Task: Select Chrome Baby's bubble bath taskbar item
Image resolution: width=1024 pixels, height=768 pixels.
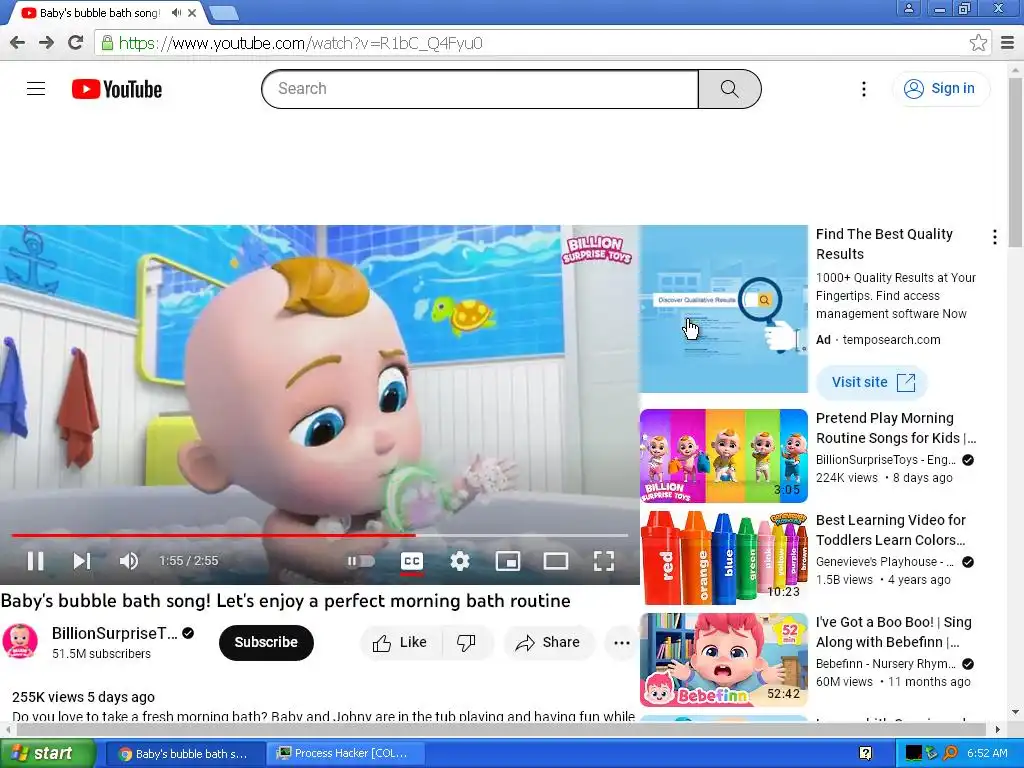Action: (x=185, y=754)
